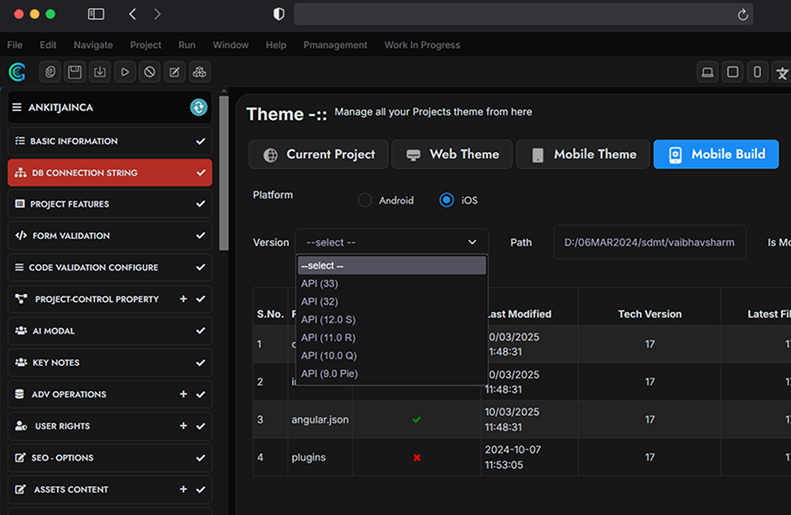Viewport: 791px width, 515px height.
Task: Open the Version select dropdown
Action: pos(391,242)
